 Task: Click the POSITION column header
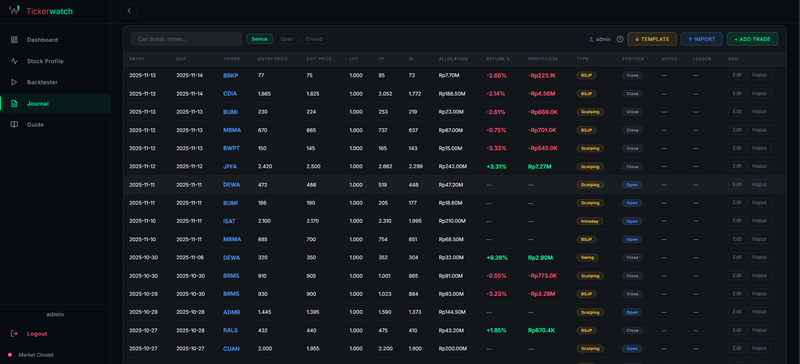(x=633, y=59)
